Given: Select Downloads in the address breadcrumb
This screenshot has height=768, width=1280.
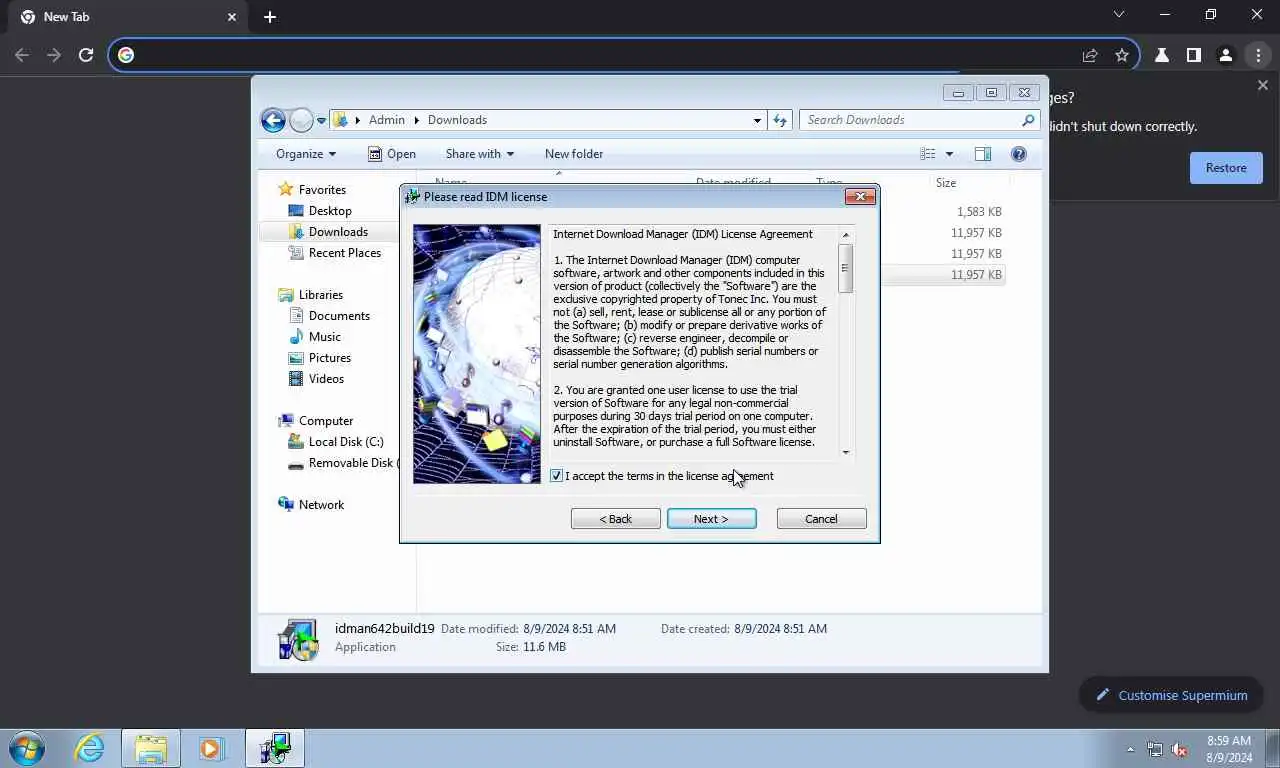Looking at the screenshot, I should tap(457, 120).
